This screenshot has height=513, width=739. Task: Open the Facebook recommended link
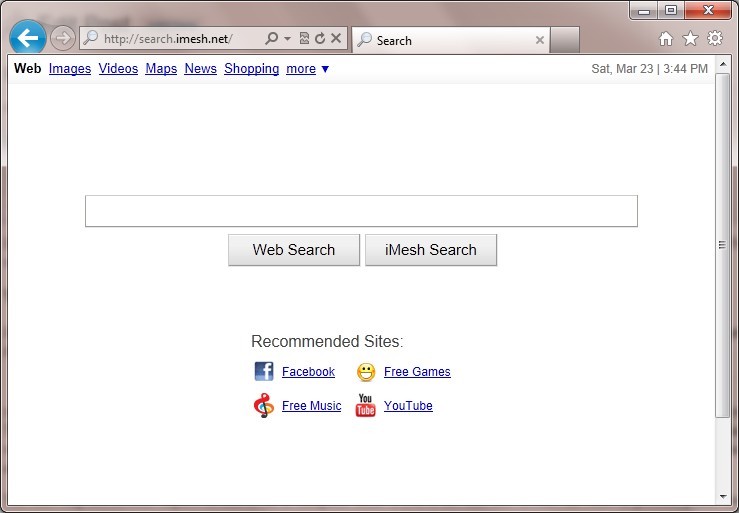tap(308, 372)
